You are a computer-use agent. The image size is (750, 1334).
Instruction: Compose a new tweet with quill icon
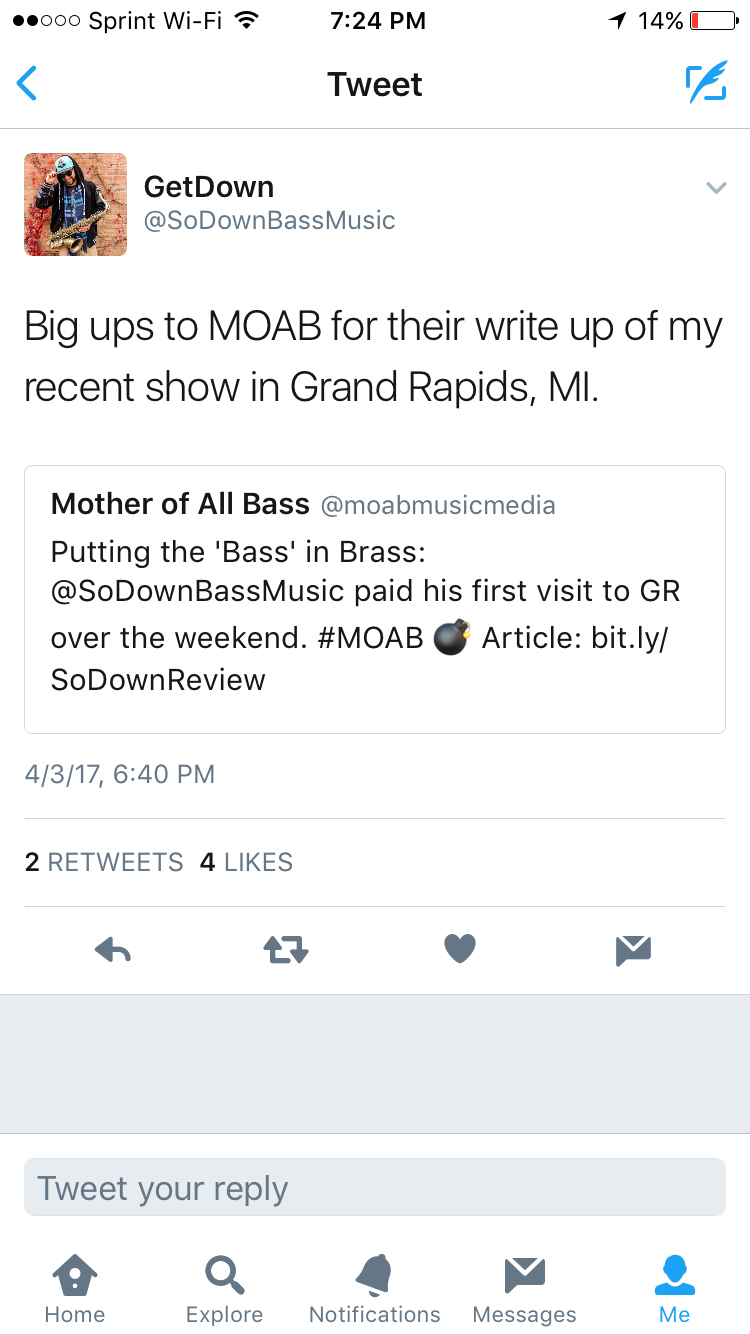click(705, 84)
